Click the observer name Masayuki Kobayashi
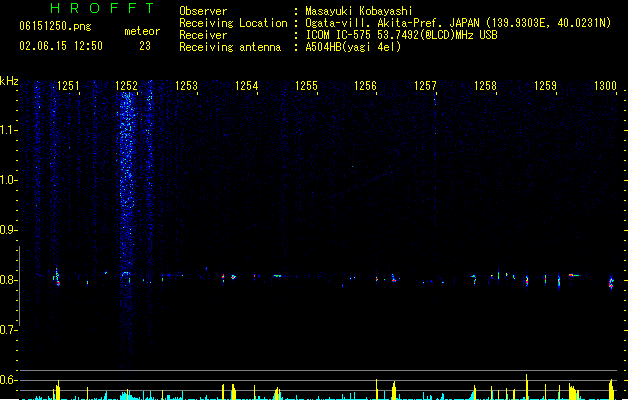 point(359,11)
